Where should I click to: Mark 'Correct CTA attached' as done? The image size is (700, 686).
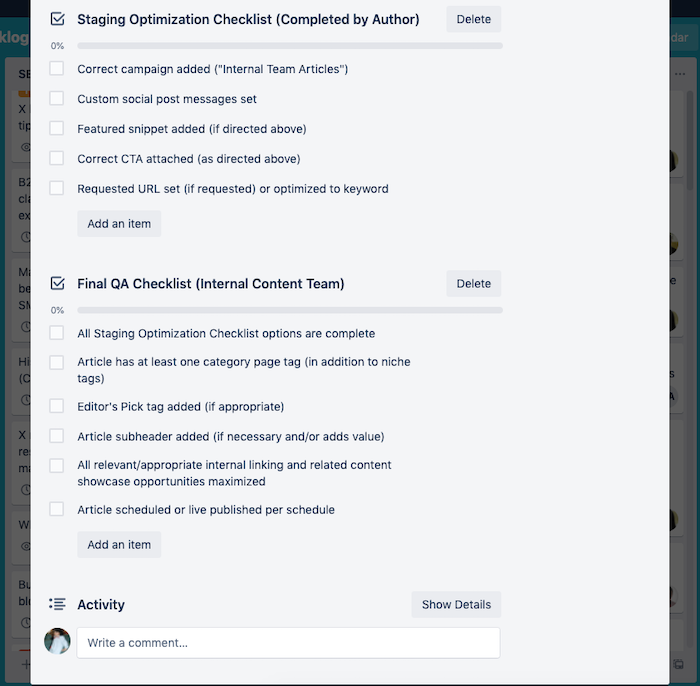pos(57,158)
